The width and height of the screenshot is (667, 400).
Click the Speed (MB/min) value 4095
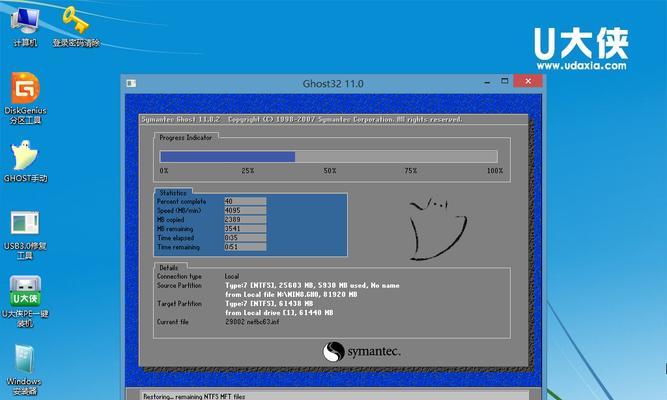(x=245, y=210)
